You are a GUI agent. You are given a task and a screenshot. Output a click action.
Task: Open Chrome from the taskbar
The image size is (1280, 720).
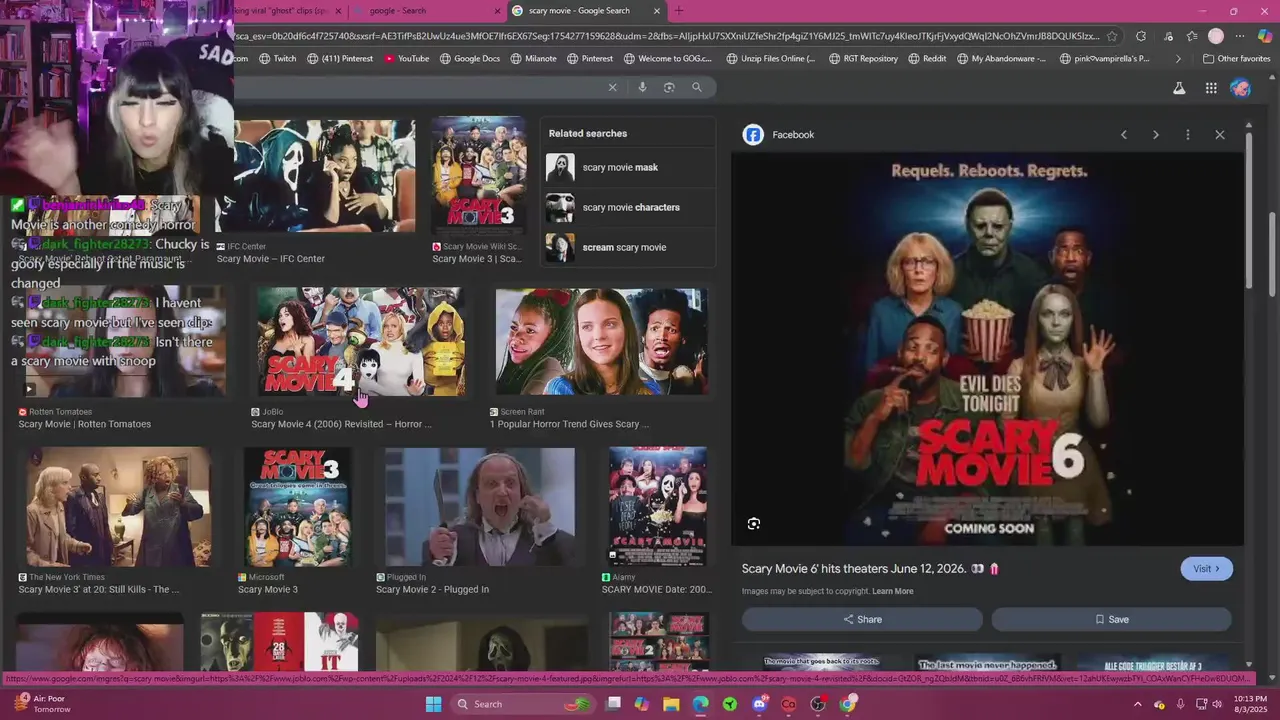(x=848, y=704)
